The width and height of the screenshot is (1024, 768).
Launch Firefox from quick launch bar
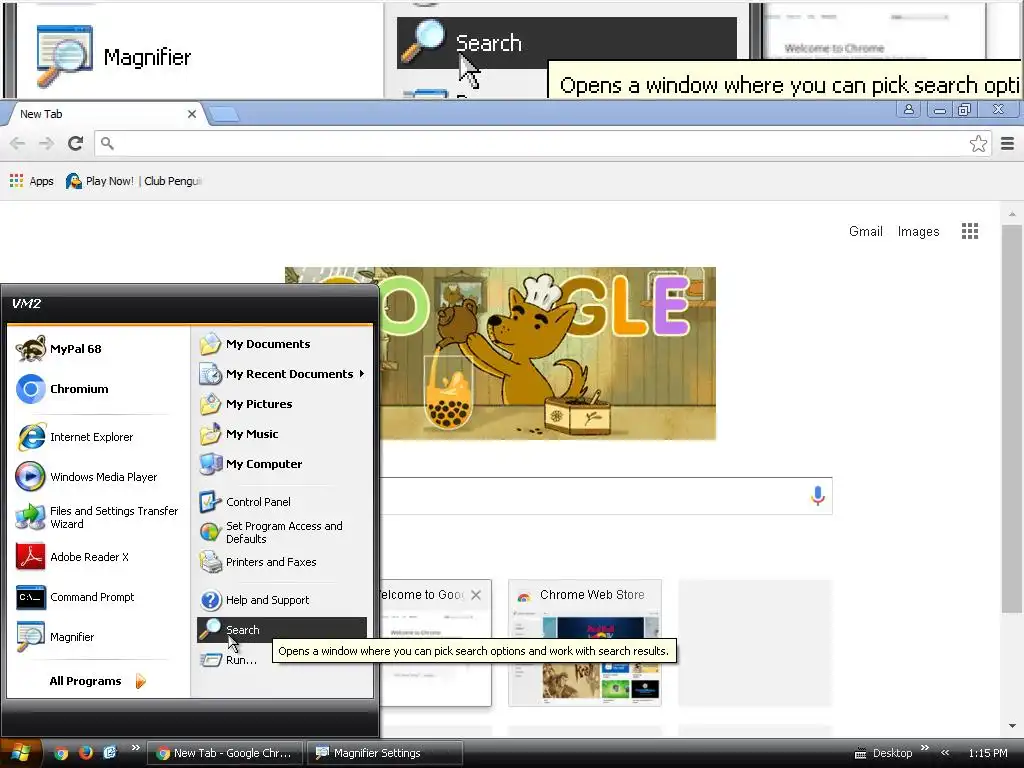(x=86, y=753)
